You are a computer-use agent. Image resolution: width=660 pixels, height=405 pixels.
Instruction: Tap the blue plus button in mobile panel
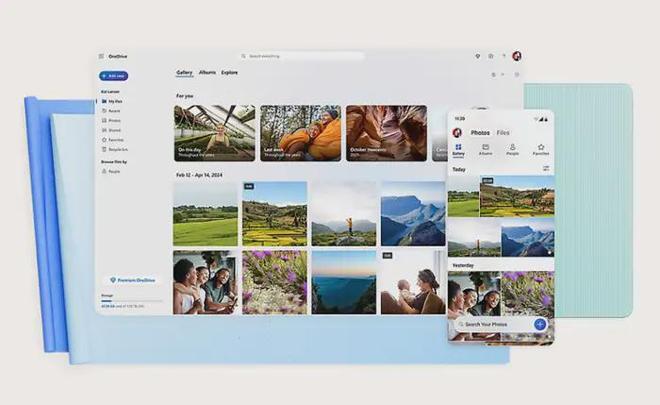[x=540, y=324]
